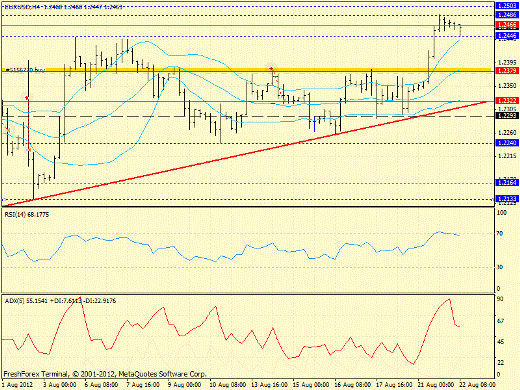Select the blue 1.2240 price label

pos(507,143)
